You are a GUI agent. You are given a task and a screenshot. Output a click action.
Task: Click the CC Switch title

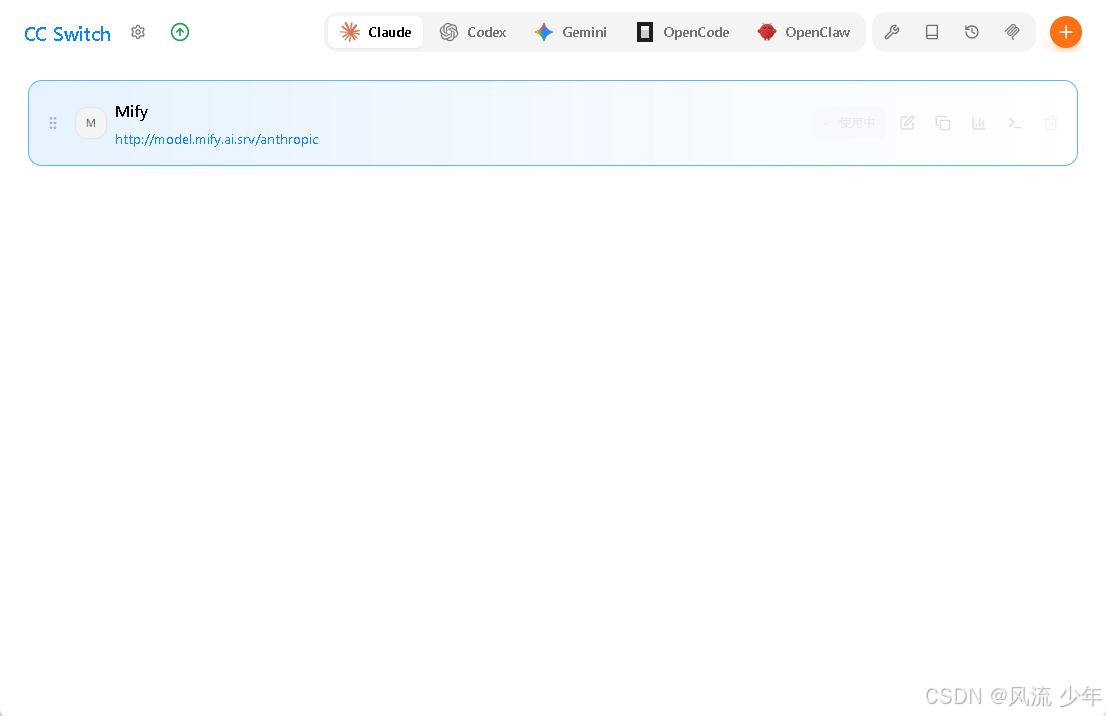(x=68, y=34)
